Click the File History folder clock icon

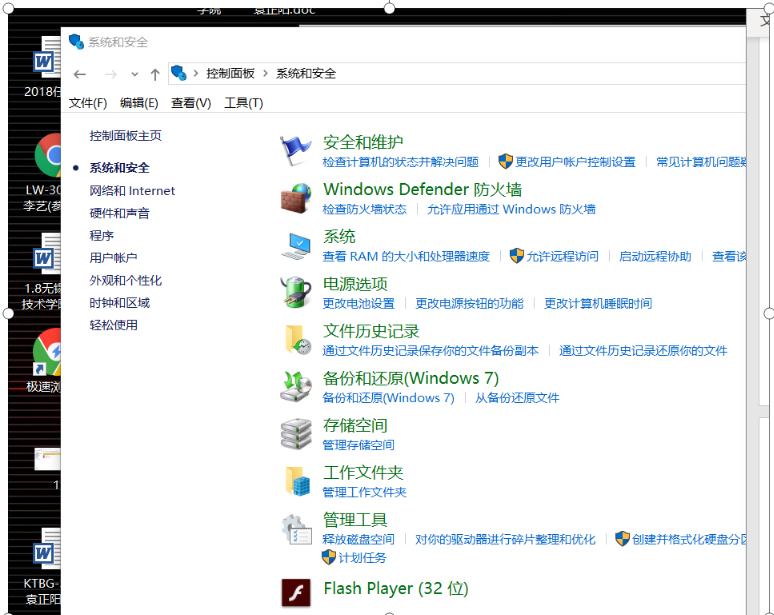pyautogui.click(x=298, y=340)
